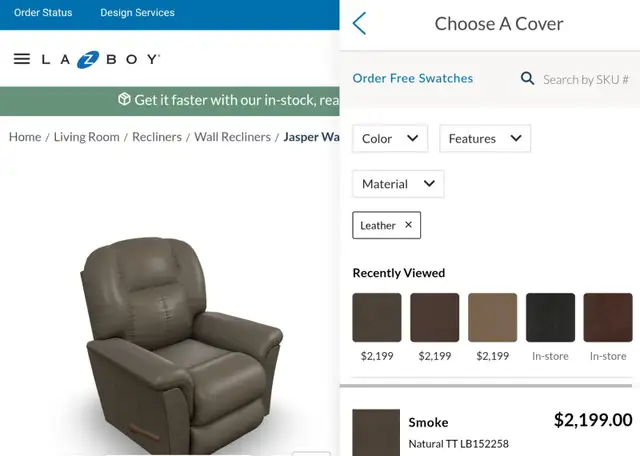Select the black In-store swatch

550,317
